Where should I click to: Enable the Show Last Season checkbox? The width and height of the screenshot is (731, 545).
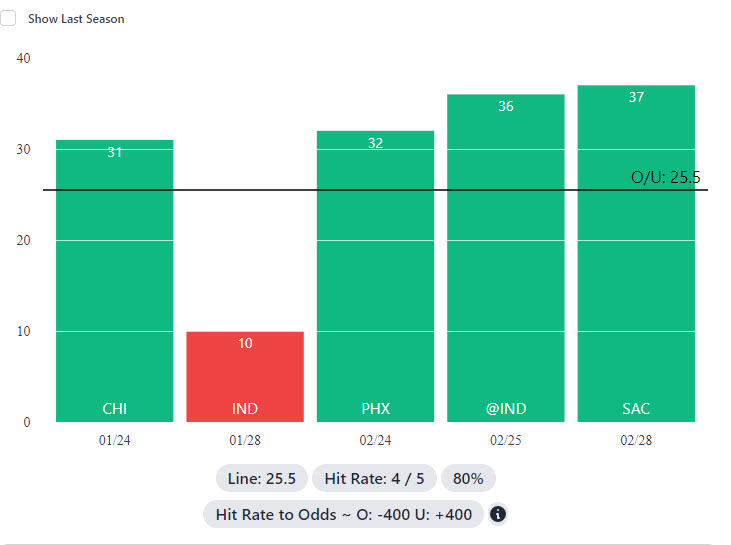tap(8, 18)
